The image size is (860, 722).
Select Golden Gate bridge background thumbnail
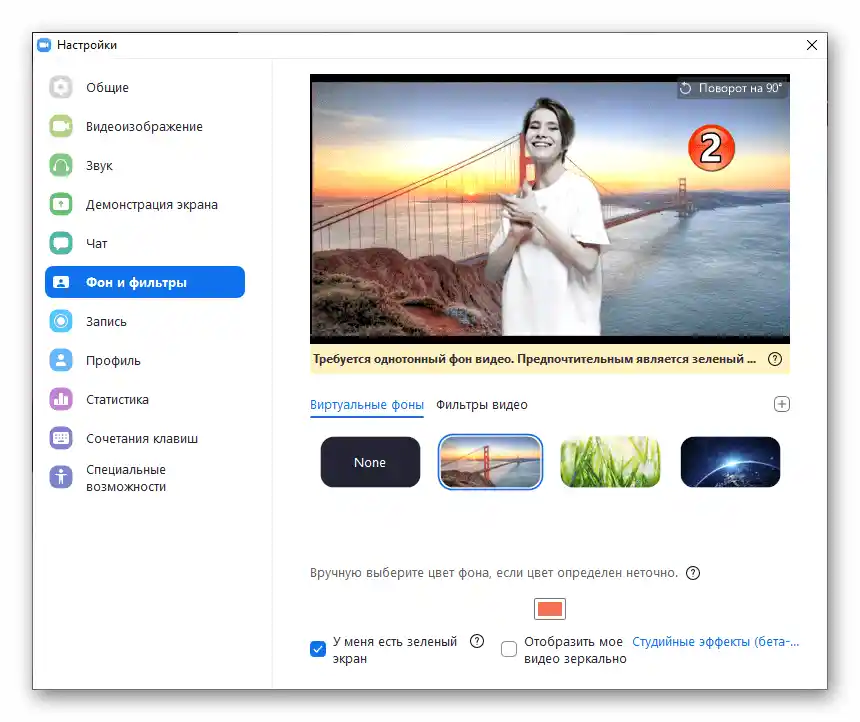490,462
